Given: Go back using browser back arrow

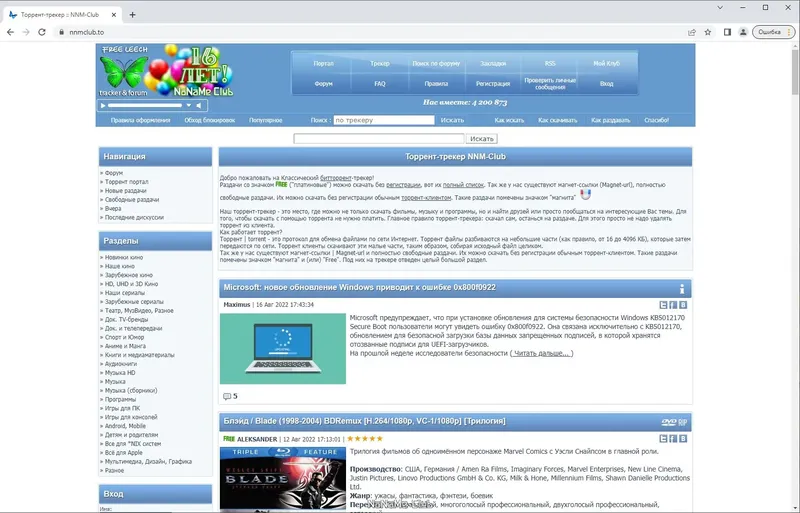Looking at the screenshot, I should point(10,32).
